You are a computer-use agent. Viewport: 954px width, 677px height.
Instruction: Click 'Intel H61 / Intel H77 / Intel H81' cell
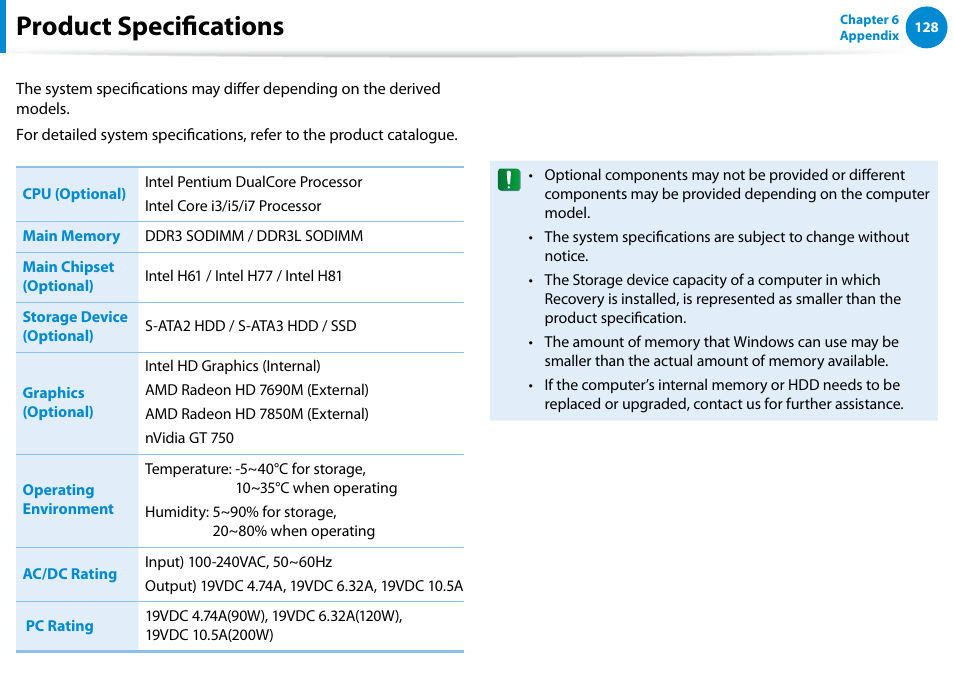point(243,276)
